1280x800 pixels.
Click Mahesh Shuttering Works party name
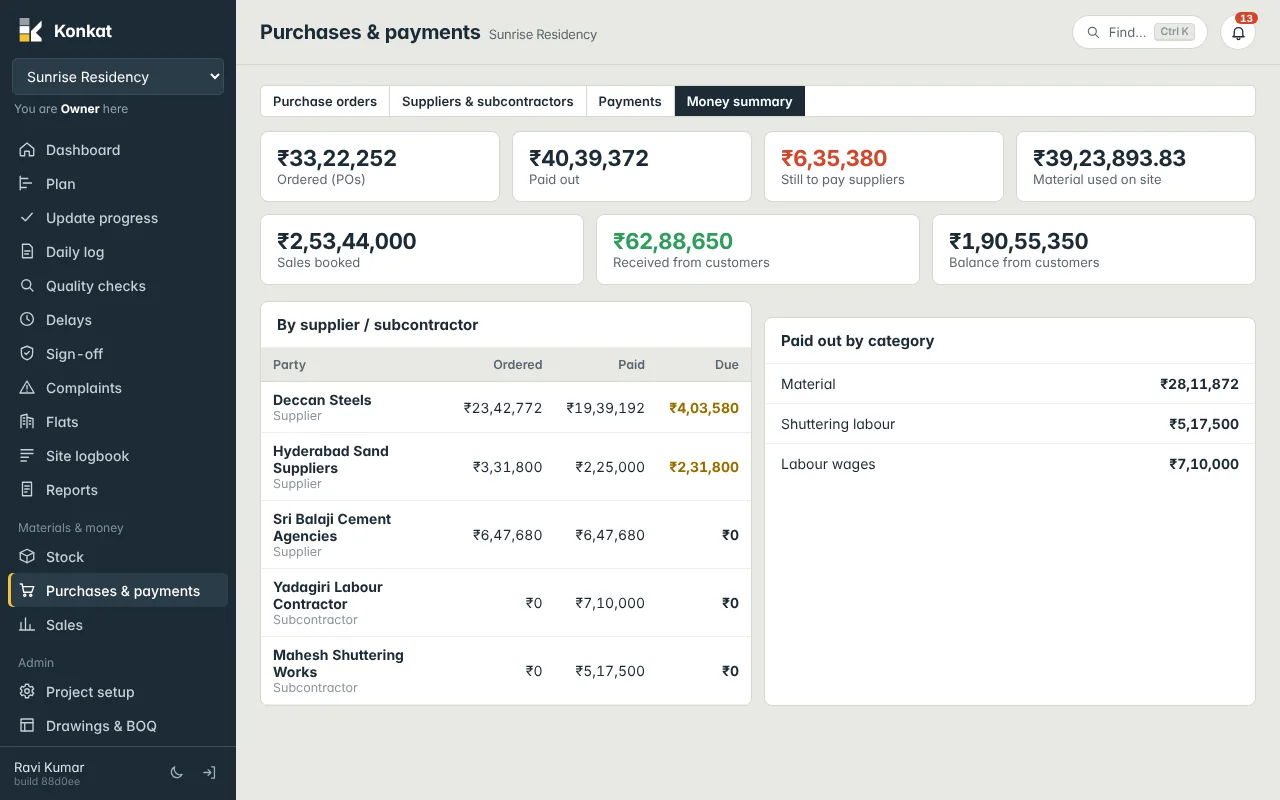338,663
